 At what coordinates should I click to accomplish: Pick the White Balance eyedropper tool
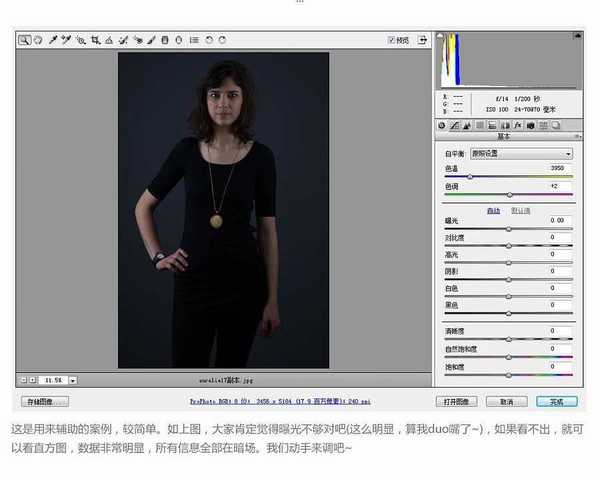(x=53, y=40)
